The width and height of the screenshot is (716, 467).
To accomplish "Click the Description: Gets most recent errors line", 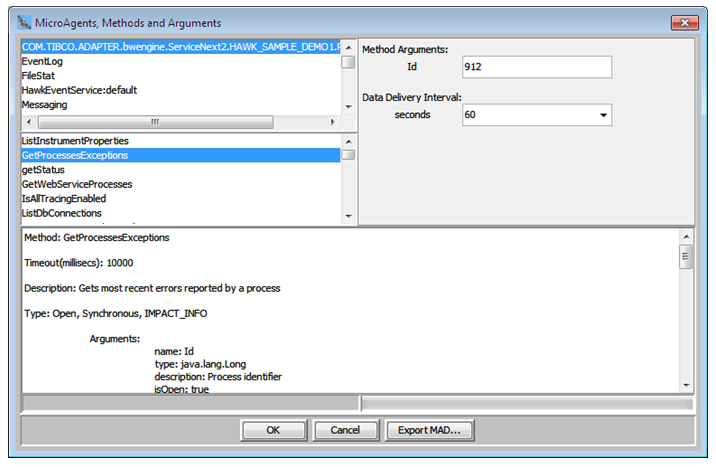I will pos(152,289).
